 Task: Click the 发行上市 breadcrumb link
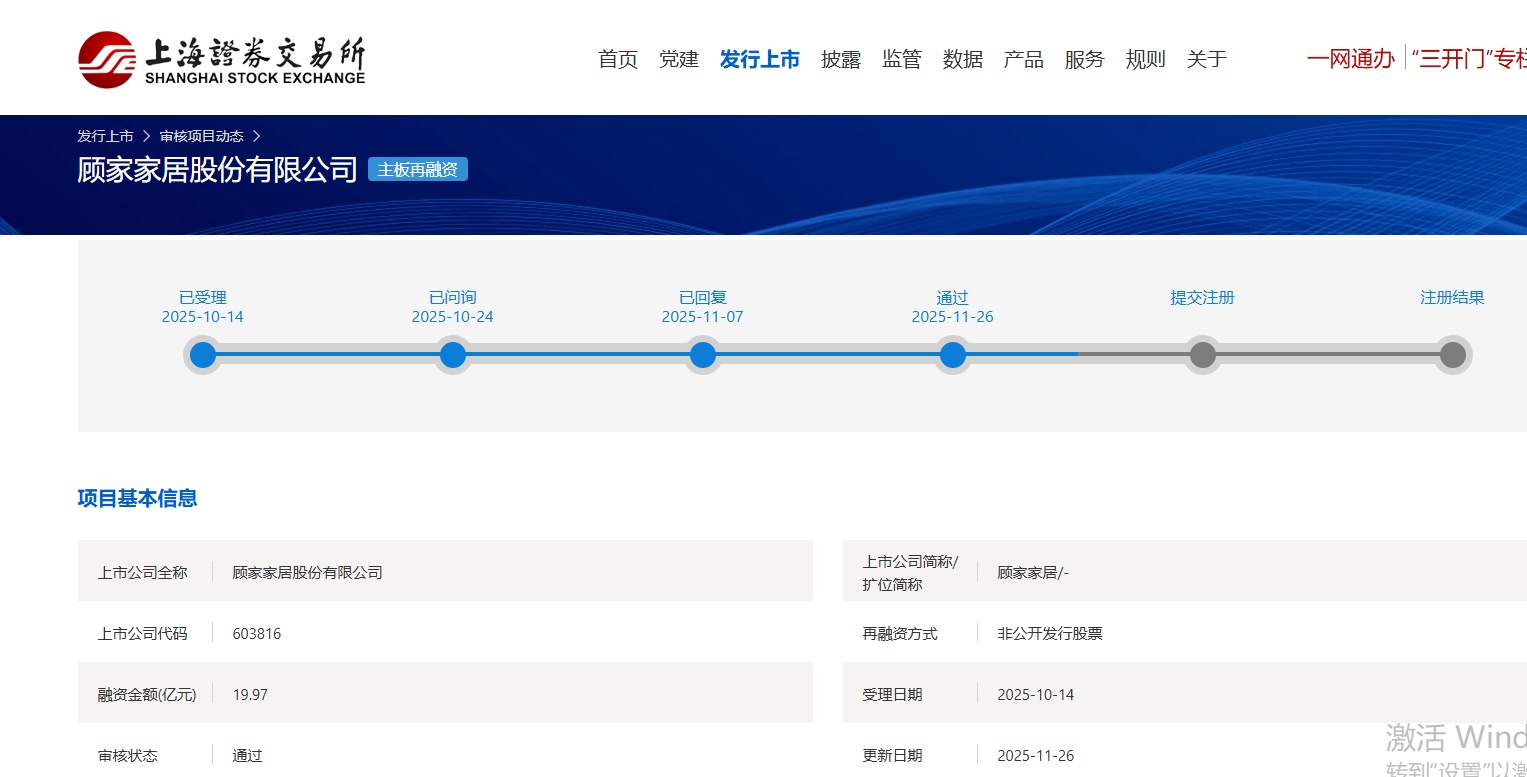coord(105,136)
